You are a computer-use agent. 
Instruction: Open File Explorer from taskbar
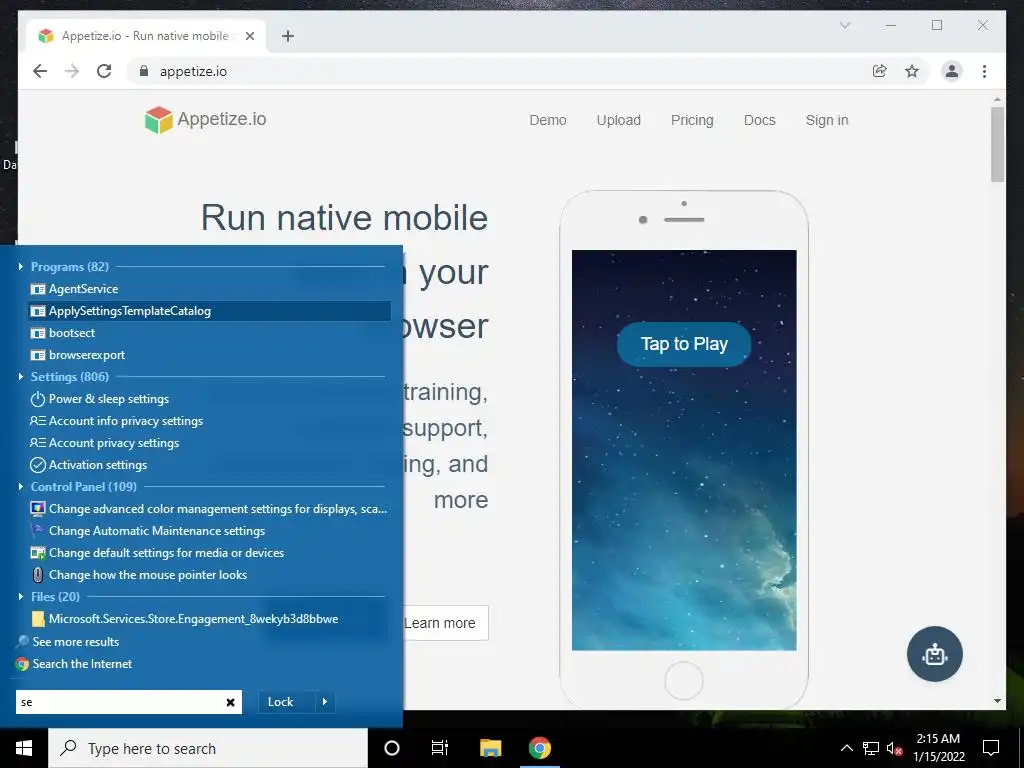point(490,748)
